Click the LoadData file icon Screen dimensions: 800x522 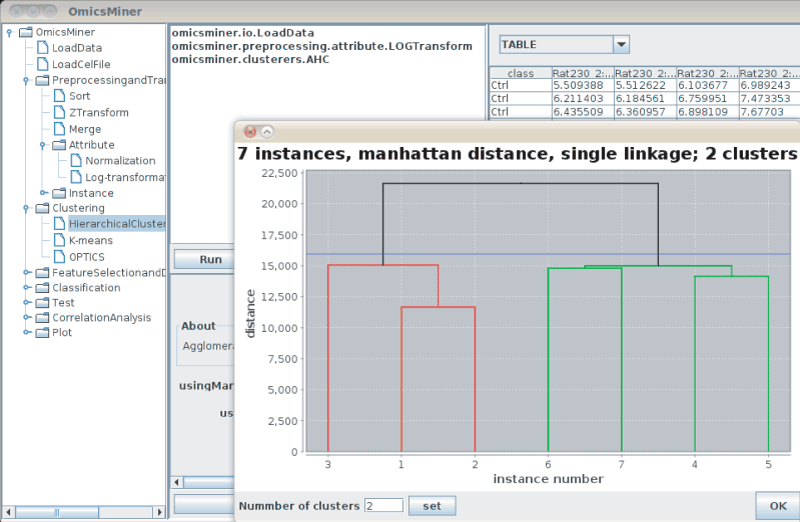[x=43, y=48]
